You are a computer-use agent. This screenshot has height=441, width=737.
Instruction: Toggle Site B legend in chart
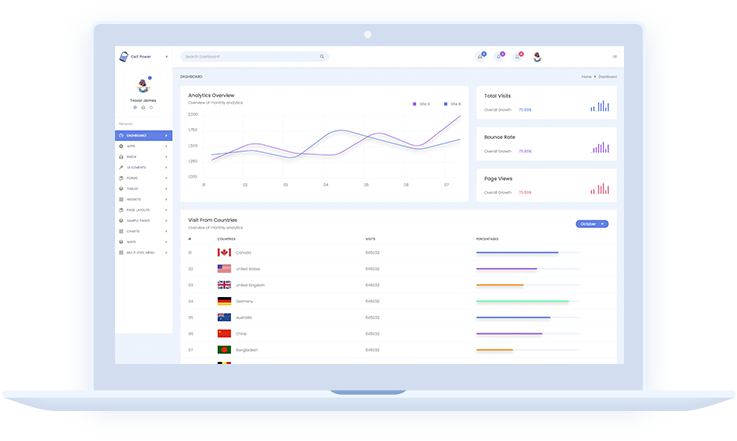(x=451, y=103)
